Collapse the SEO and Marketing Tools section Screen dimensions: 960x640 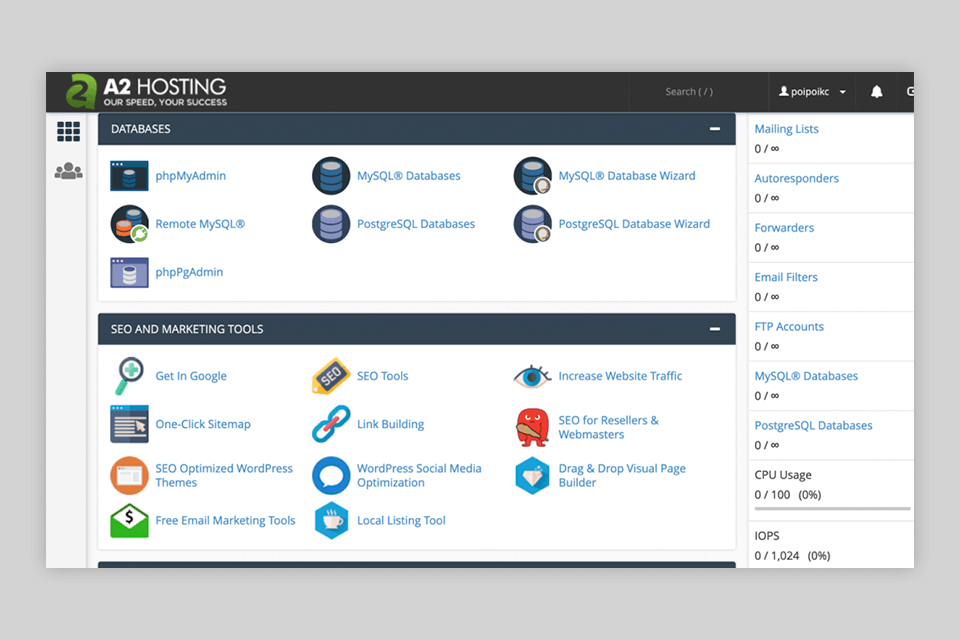tap(714, 329)
